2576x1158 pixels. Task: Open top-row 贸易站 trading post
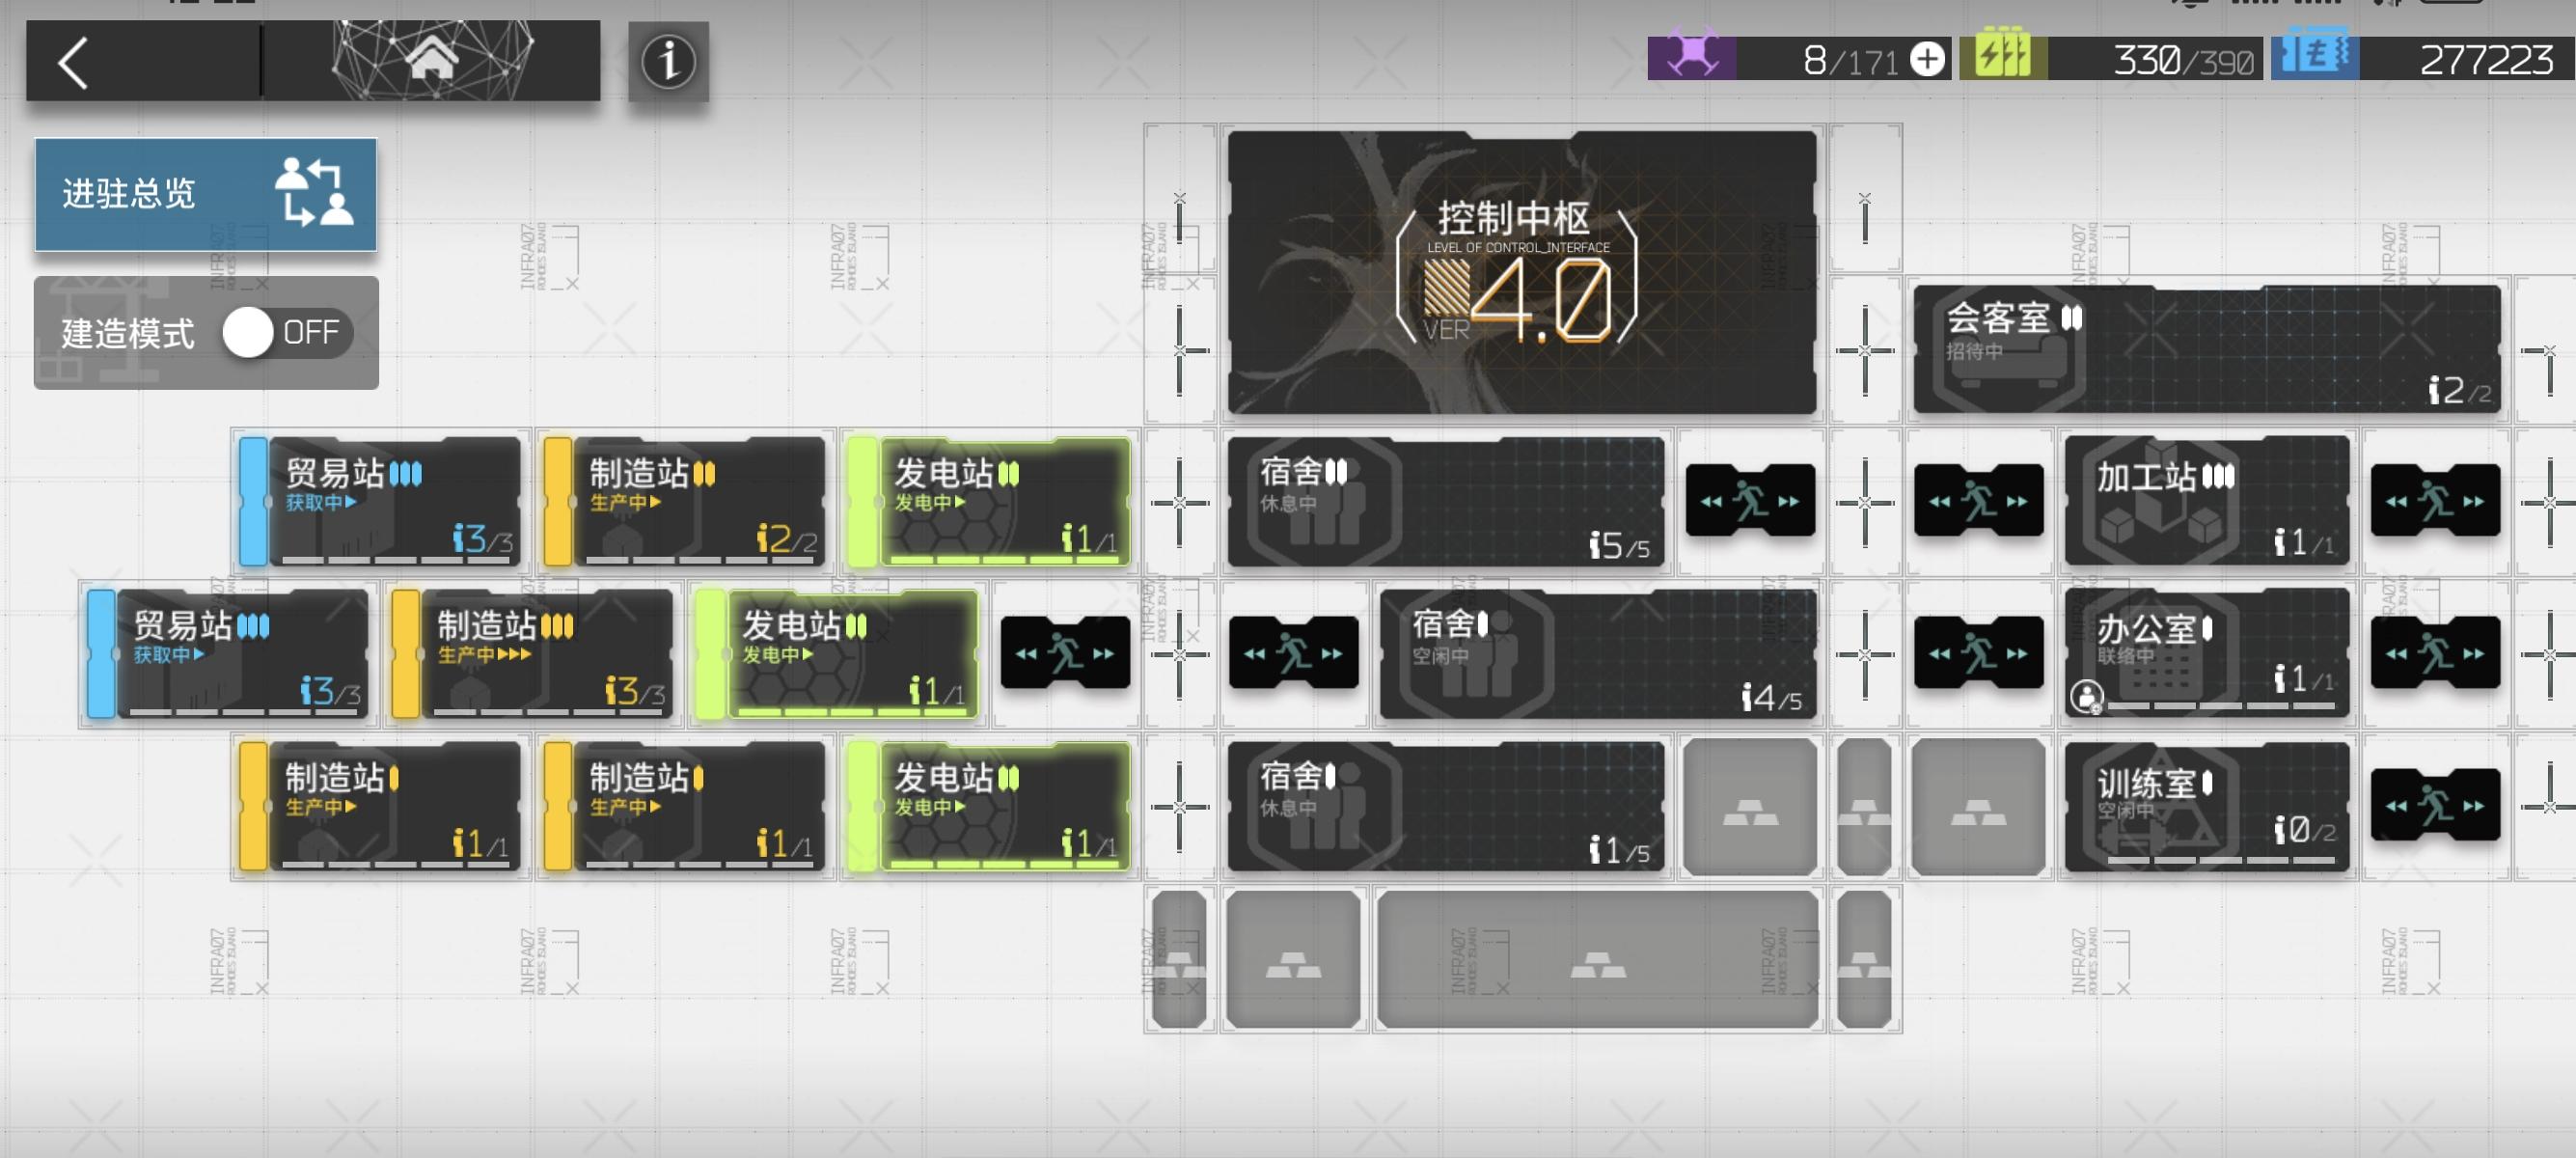380,501
